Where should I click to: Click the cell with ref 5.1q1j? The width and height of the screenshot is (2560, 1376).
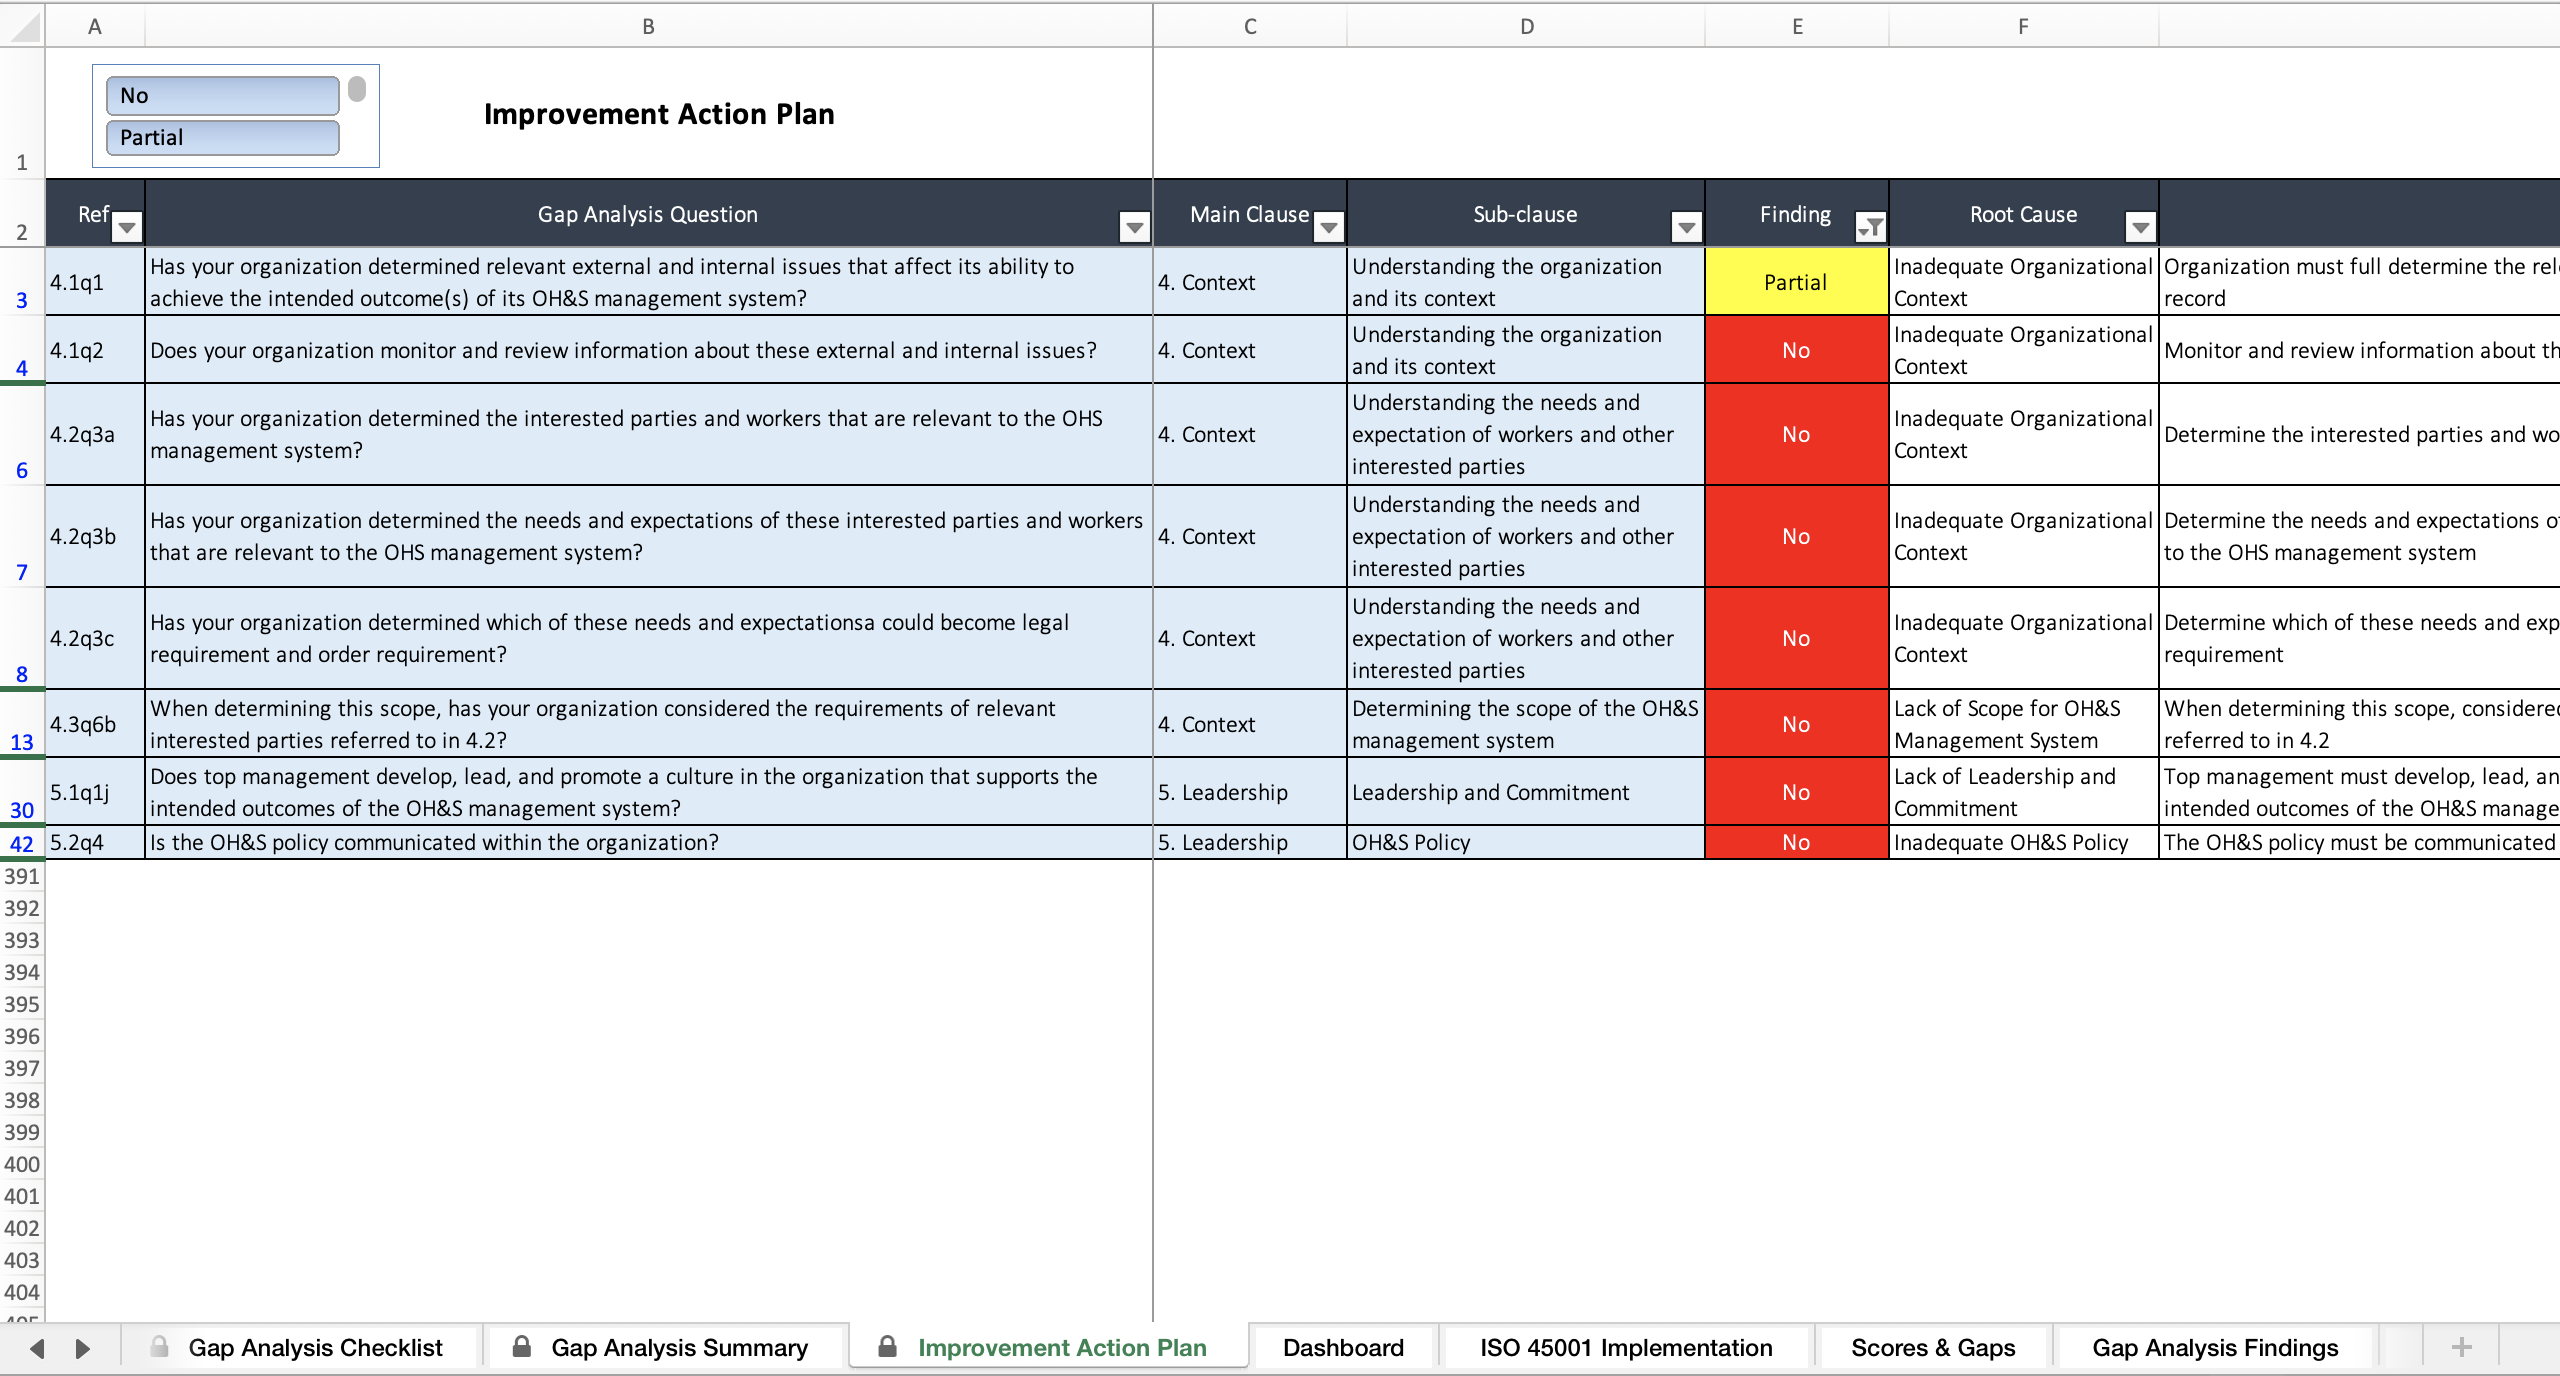click(x=95, y=792)
